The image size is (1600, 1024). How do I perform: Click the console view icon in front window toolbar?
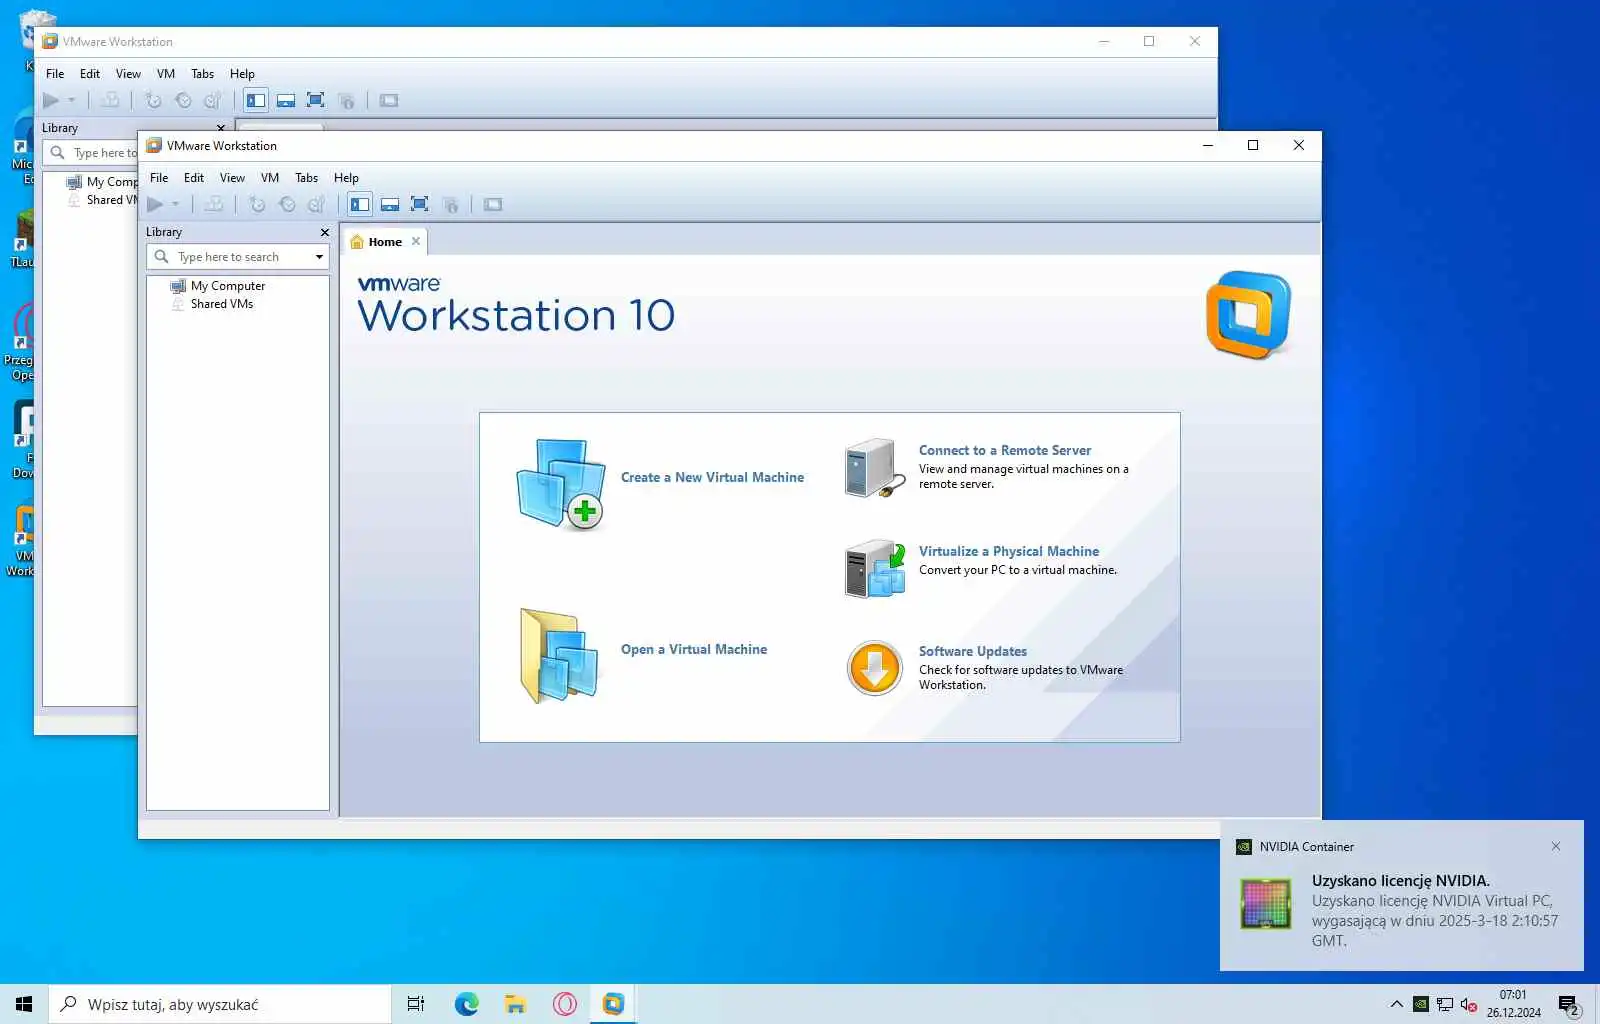(493, 205)
